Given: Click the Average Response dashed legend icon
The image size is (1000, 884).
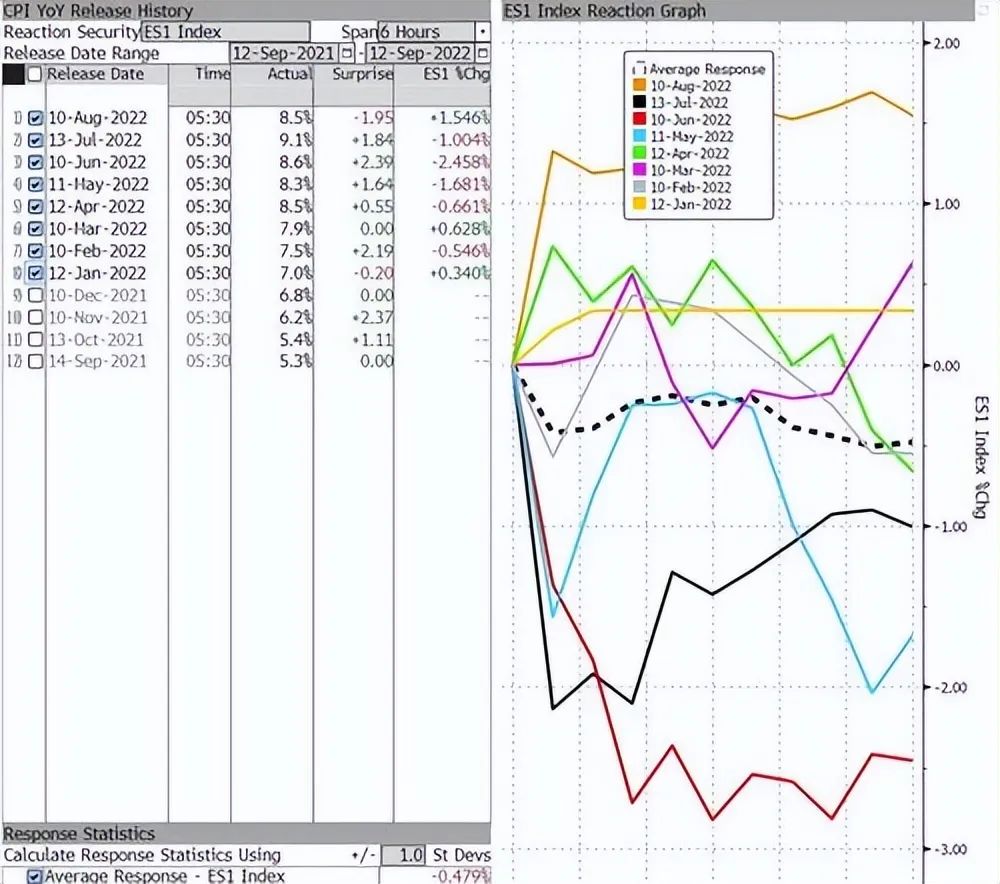Looking at the screenshot, I should (638, 69).
